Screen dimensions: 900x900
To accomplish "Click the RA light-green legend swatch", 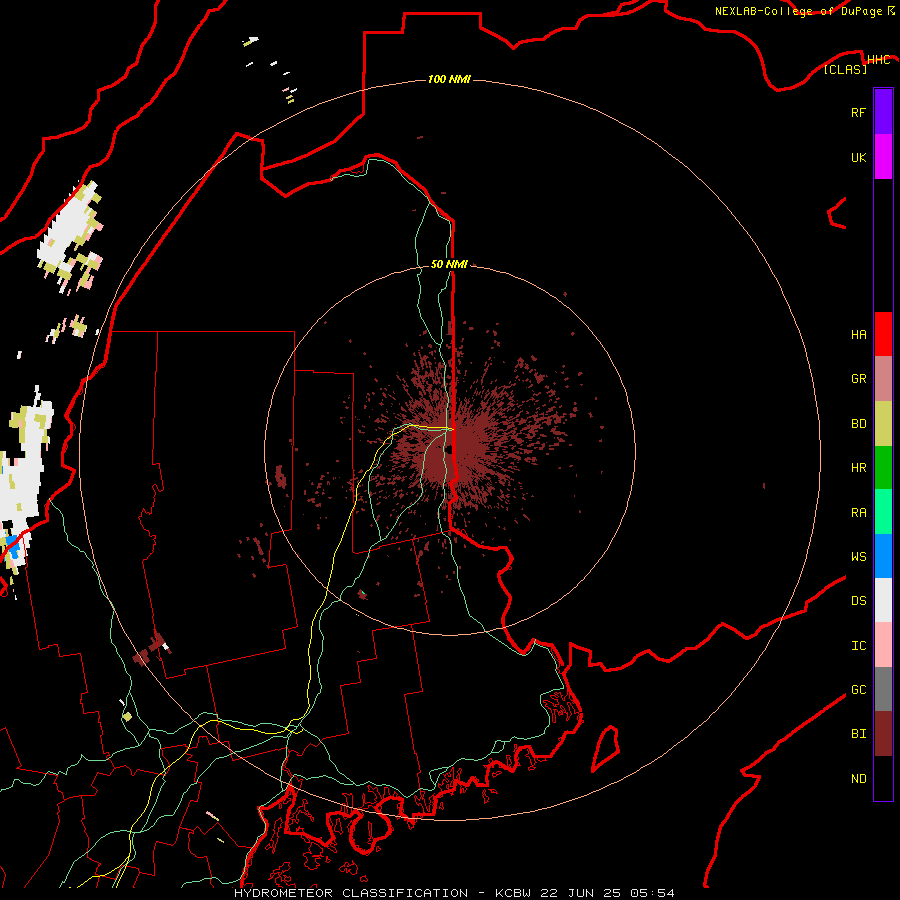I will click(883, 512).
